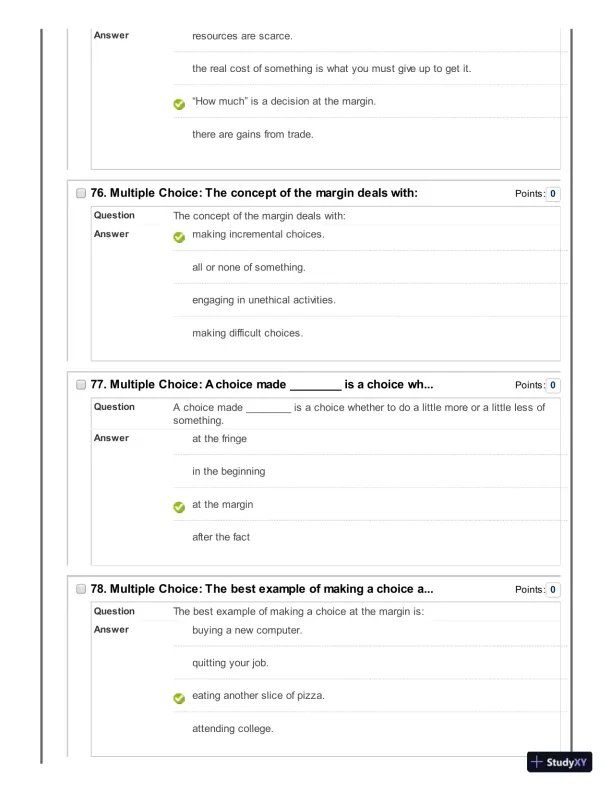The height and width of the screenshot is (792, 612).
Task: Click green checkmark beside at the margin
Action: coord(178,506)
